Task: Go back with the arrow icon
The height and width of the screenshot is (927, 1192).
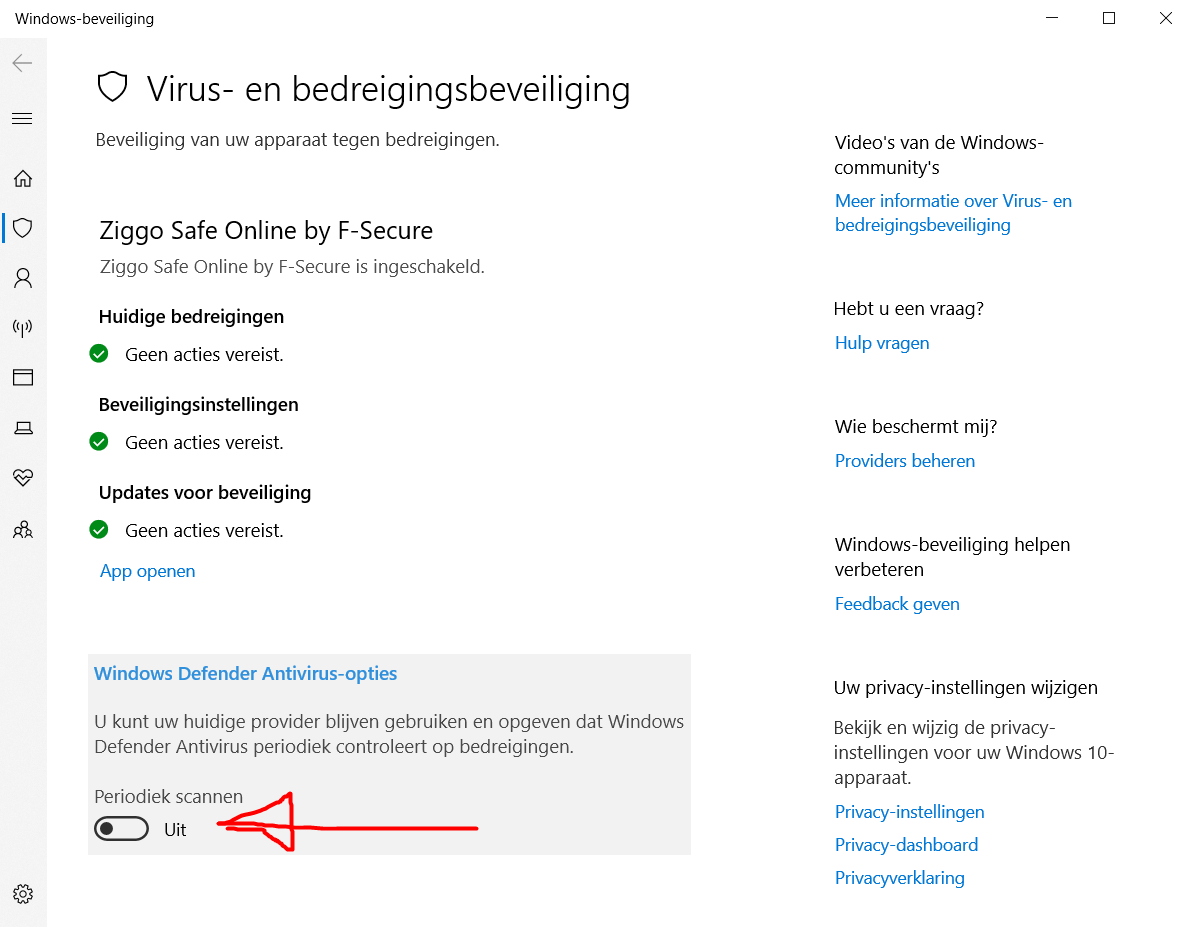Action: (23, 63)
